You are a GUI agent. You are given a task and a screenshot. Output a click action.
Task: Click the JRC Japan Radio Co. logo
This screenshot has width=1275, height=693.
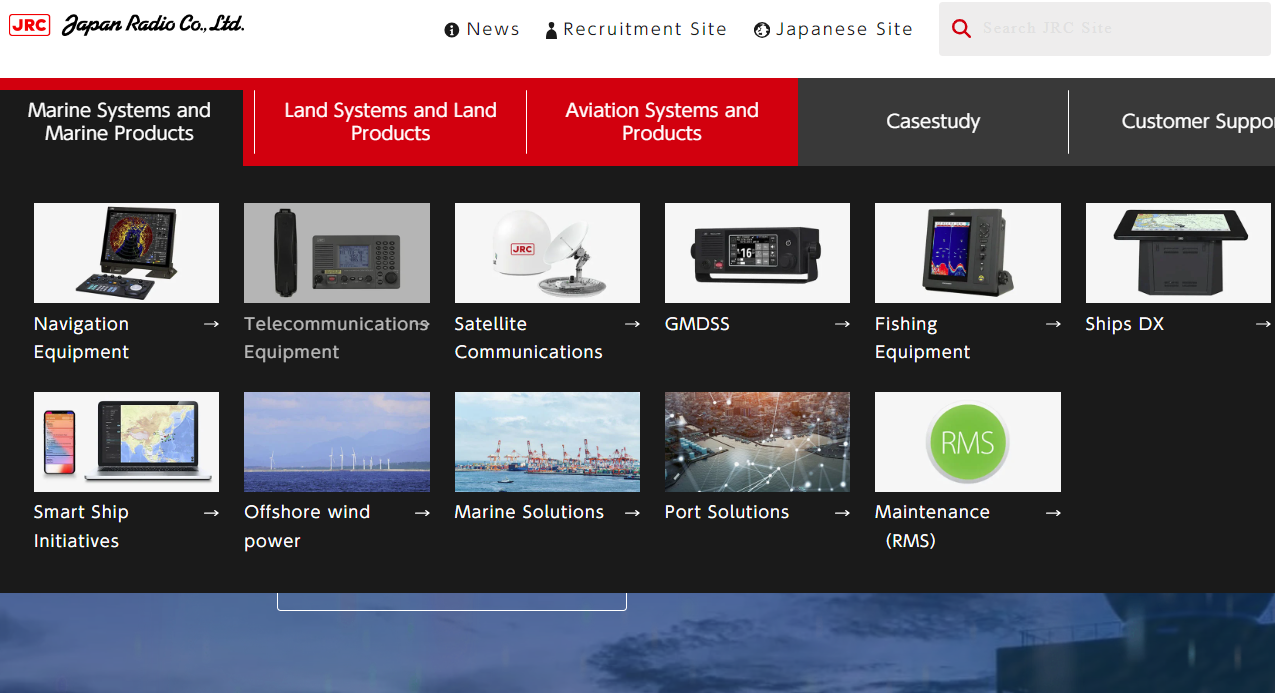(x=127, y=25)
